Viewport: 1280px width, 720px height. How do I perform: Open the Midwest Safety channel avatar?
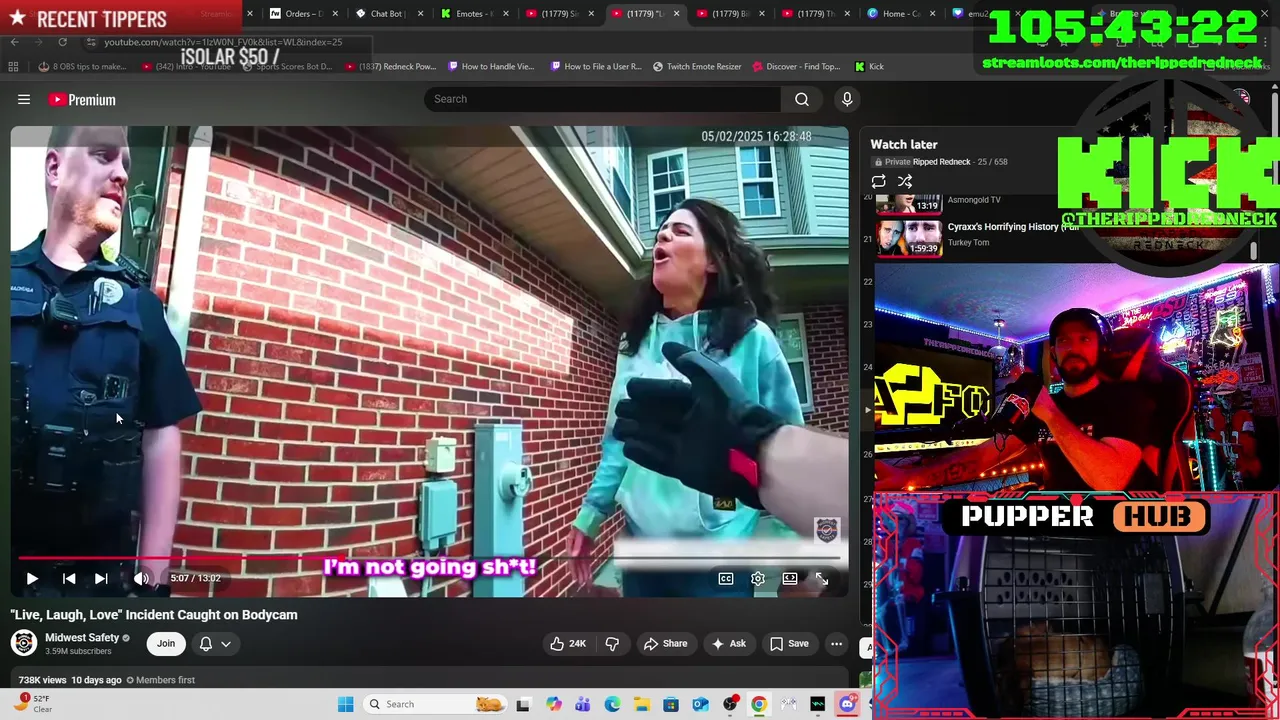[24, 643]
